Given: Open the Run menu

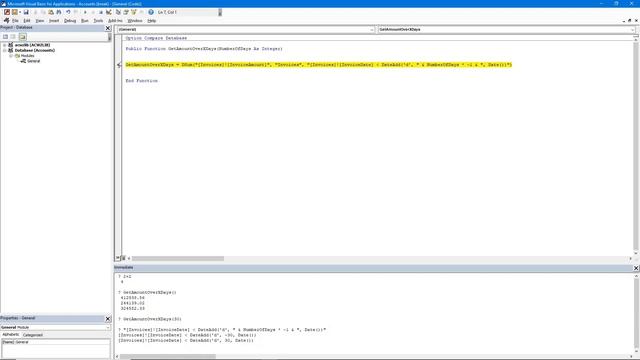Looking at the screenshot, I should coord(84,20).
